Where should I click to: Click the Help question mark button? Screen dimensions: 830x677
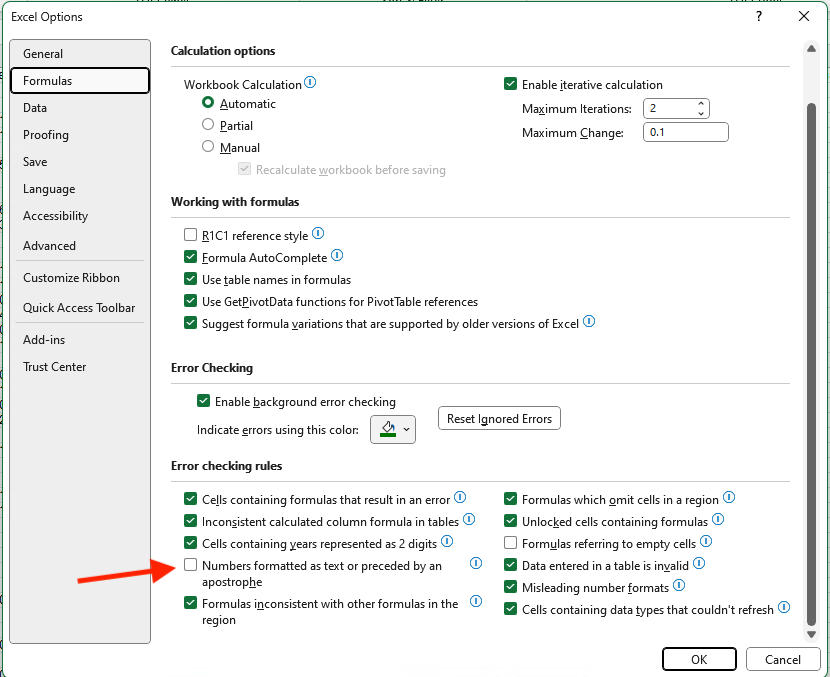[x=759, y=16]
